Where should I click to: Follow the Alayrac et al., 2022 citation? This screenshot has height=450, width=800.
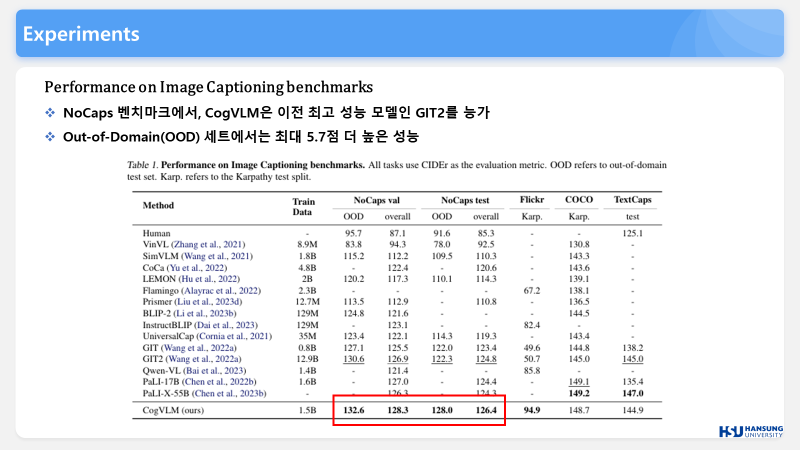coord(220,291)
